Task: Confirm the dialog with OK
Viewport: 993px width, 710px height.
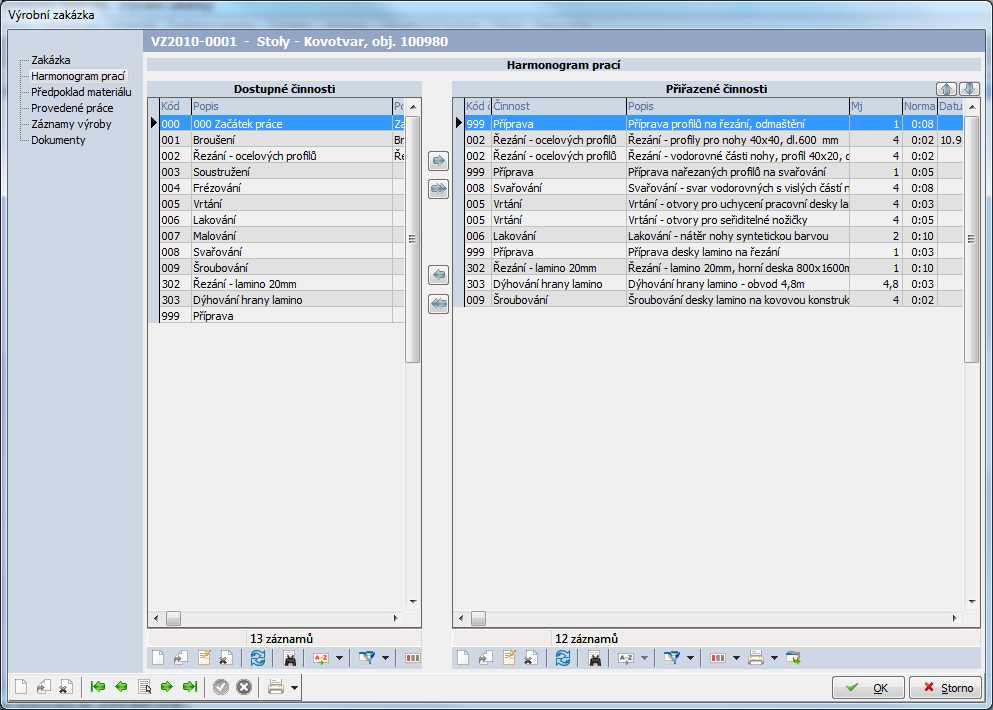Action: pyautogui.click(x=868, y=688)
